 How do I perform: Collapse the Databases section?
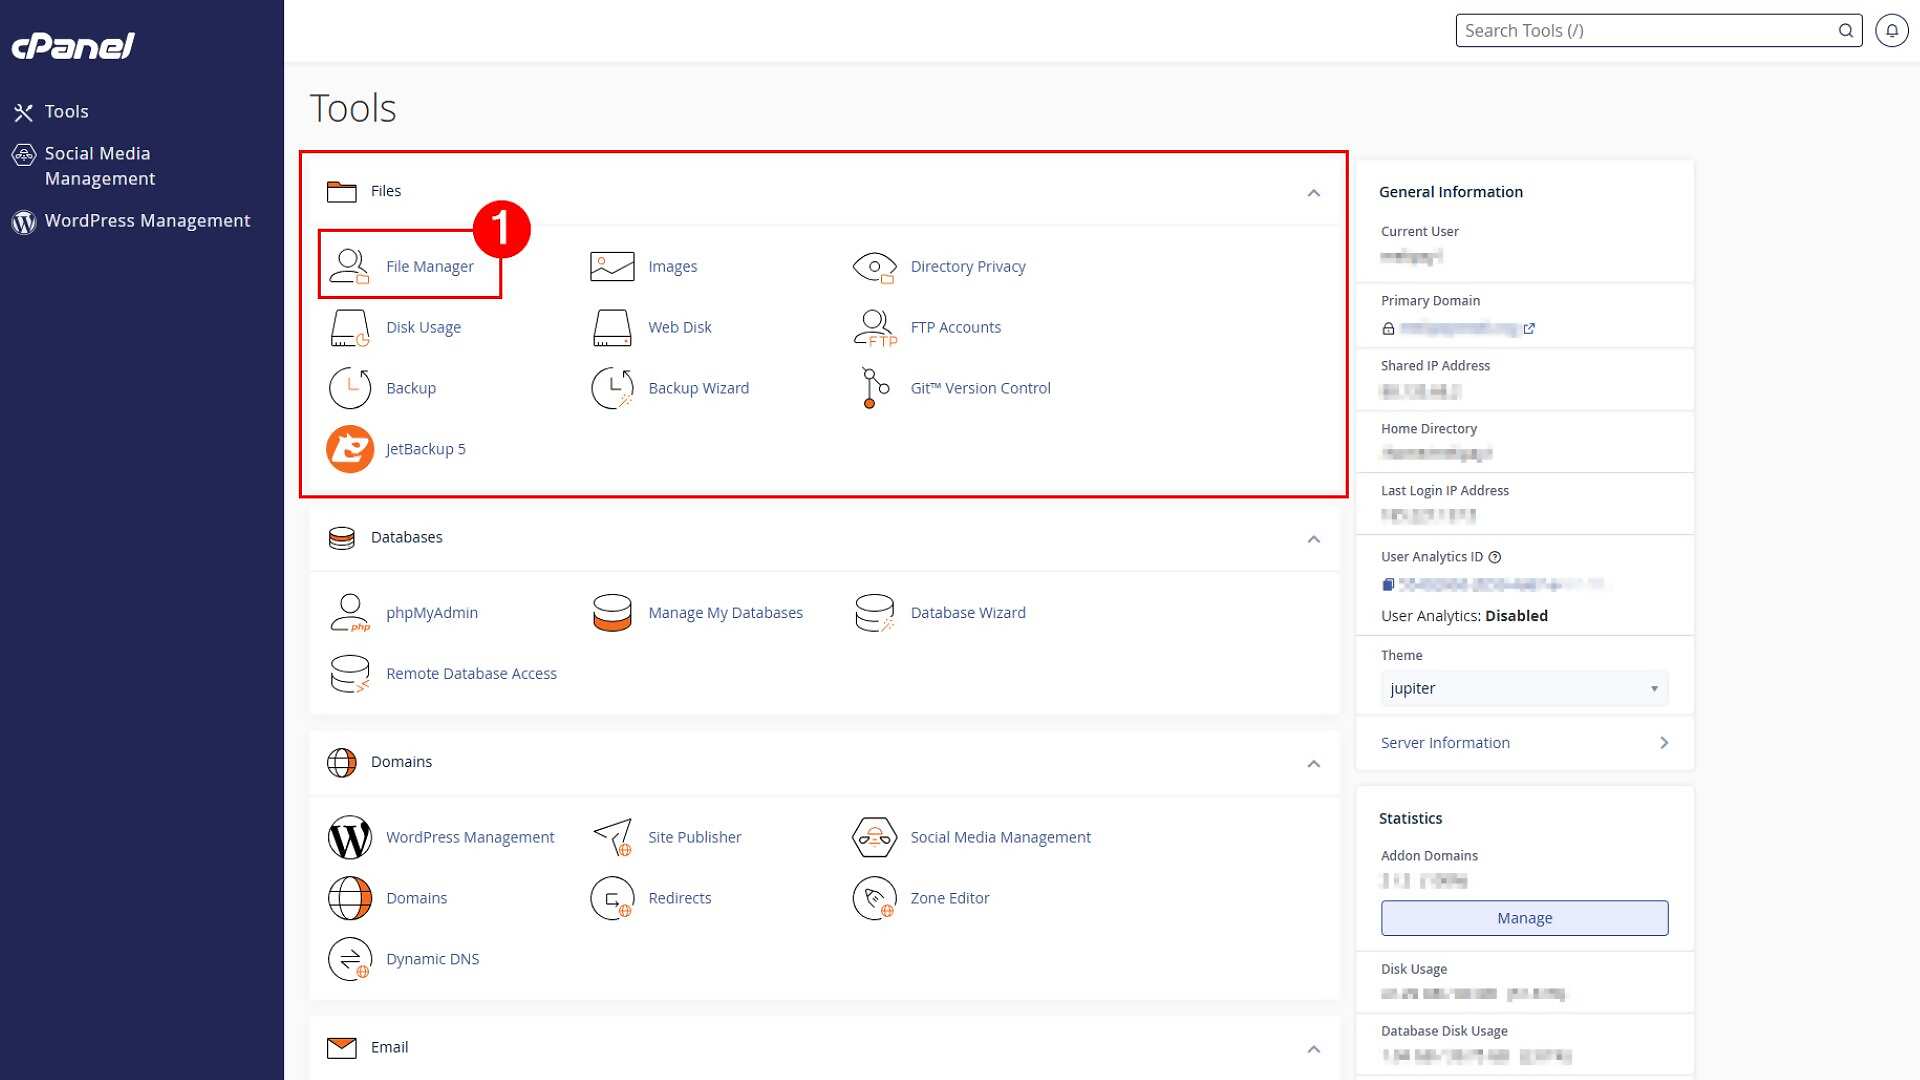(1314, 539)
